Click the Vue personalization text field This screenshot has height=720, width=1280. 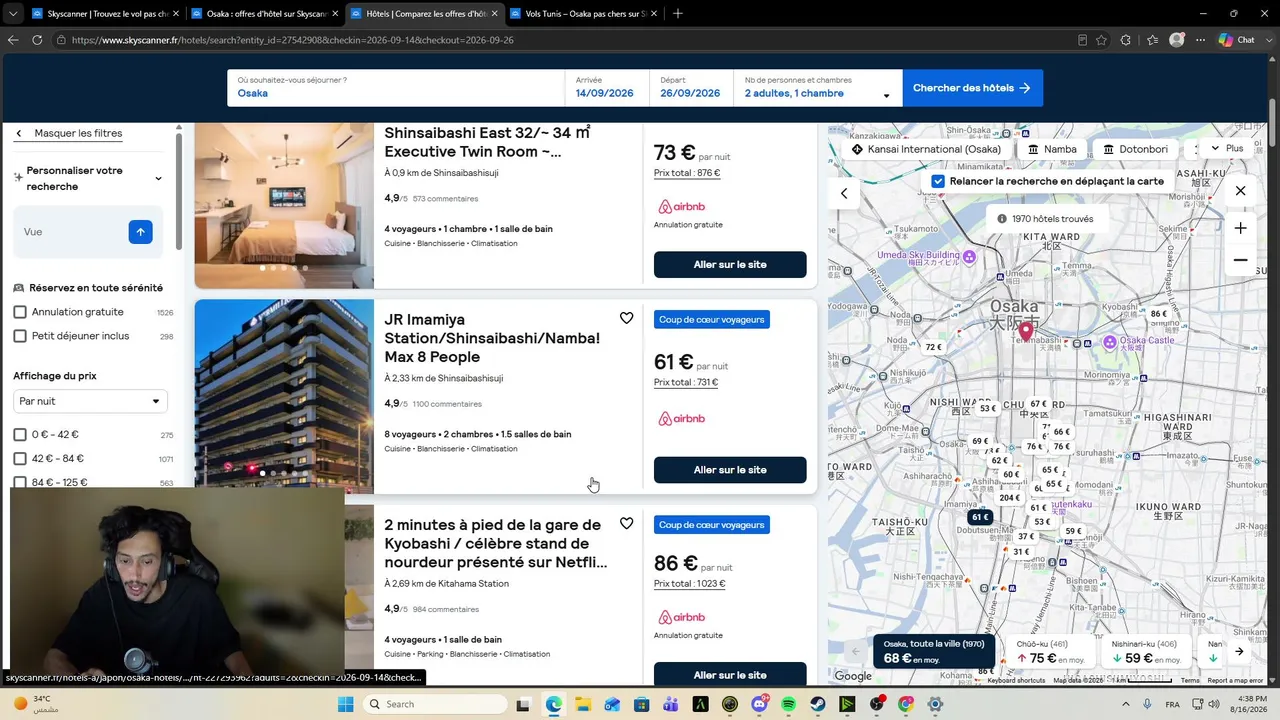point(72,231)
